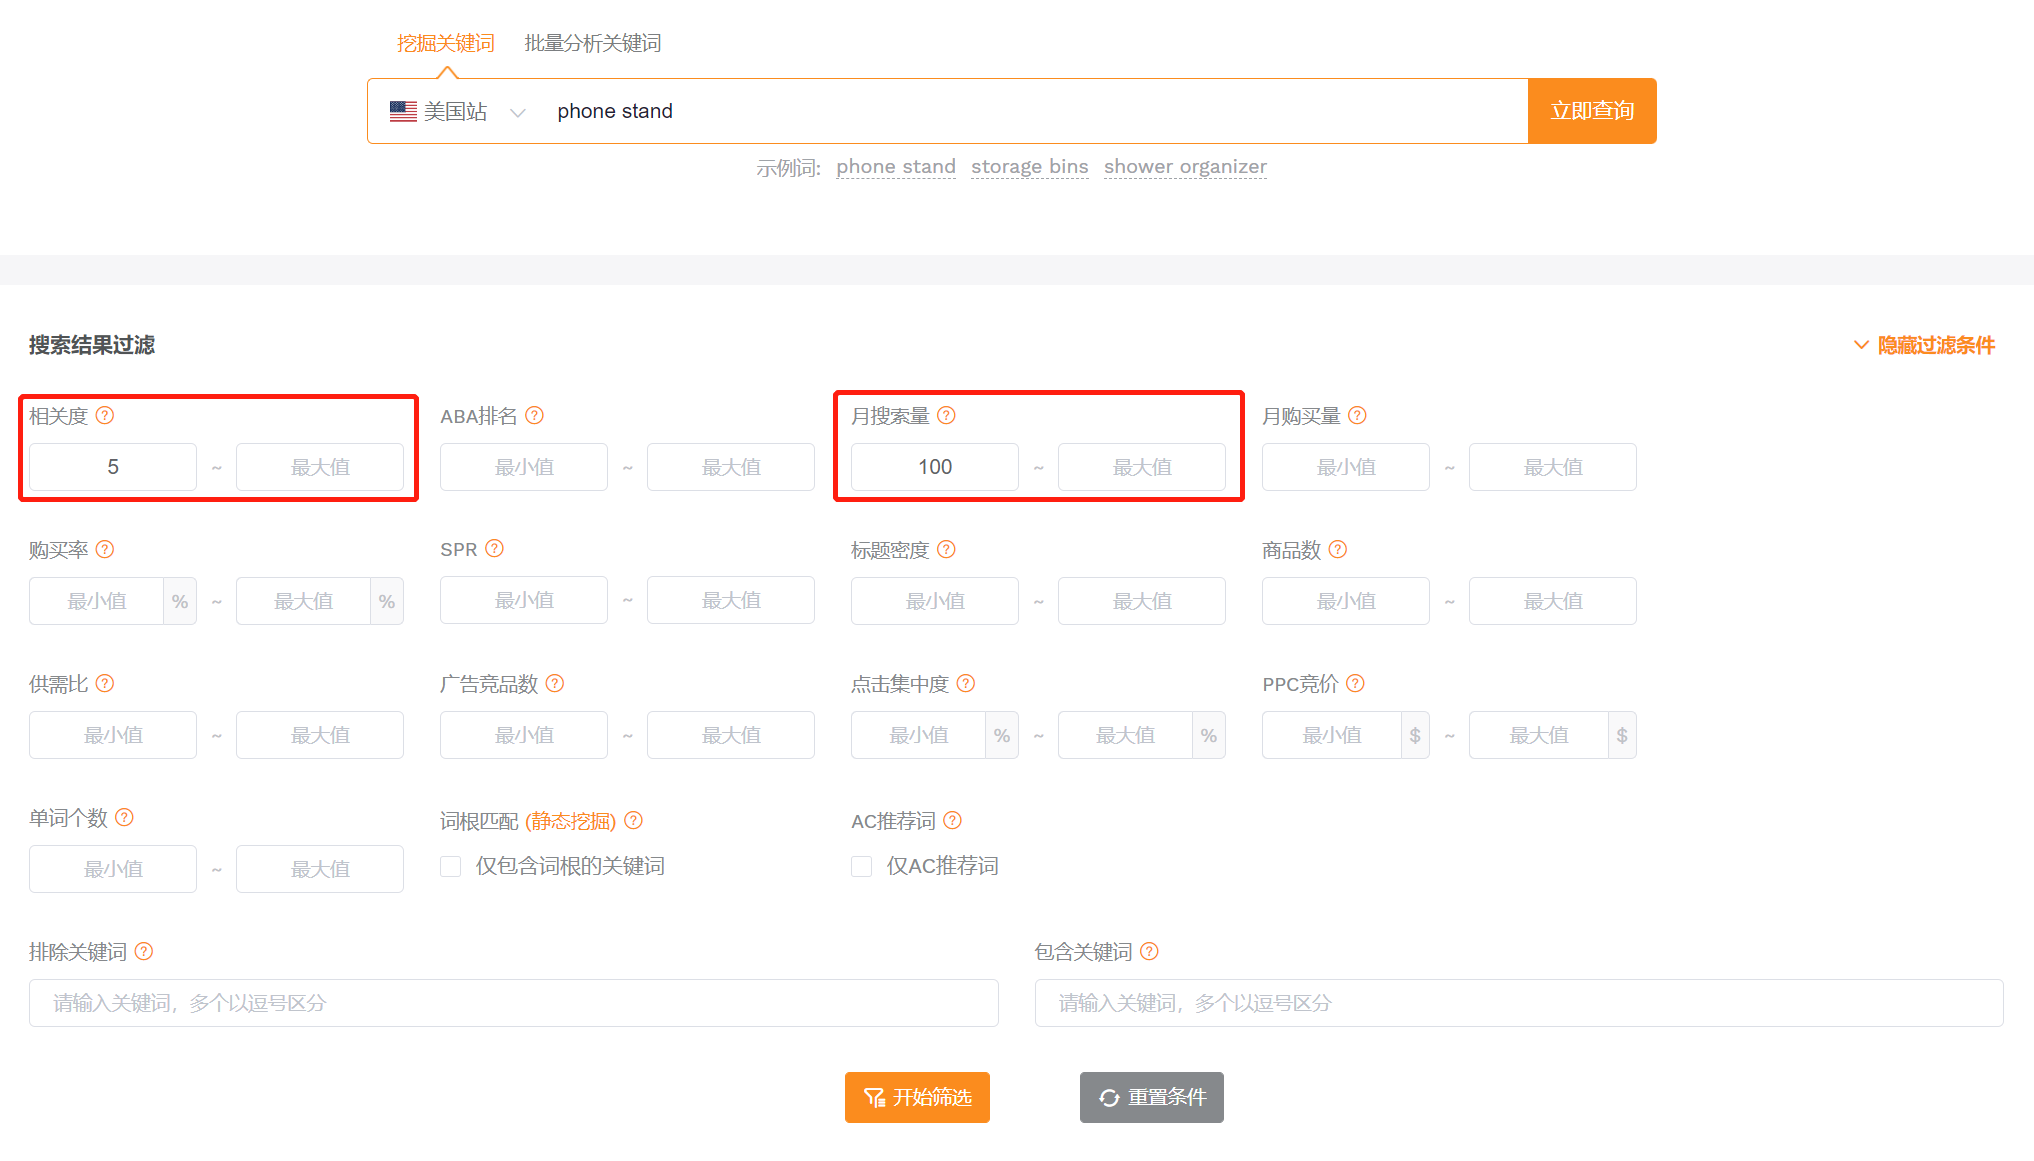Check the 仅AC推荐词 option
The width and height of the screenshot is (2034, 1161).
(x=861, y=866)
